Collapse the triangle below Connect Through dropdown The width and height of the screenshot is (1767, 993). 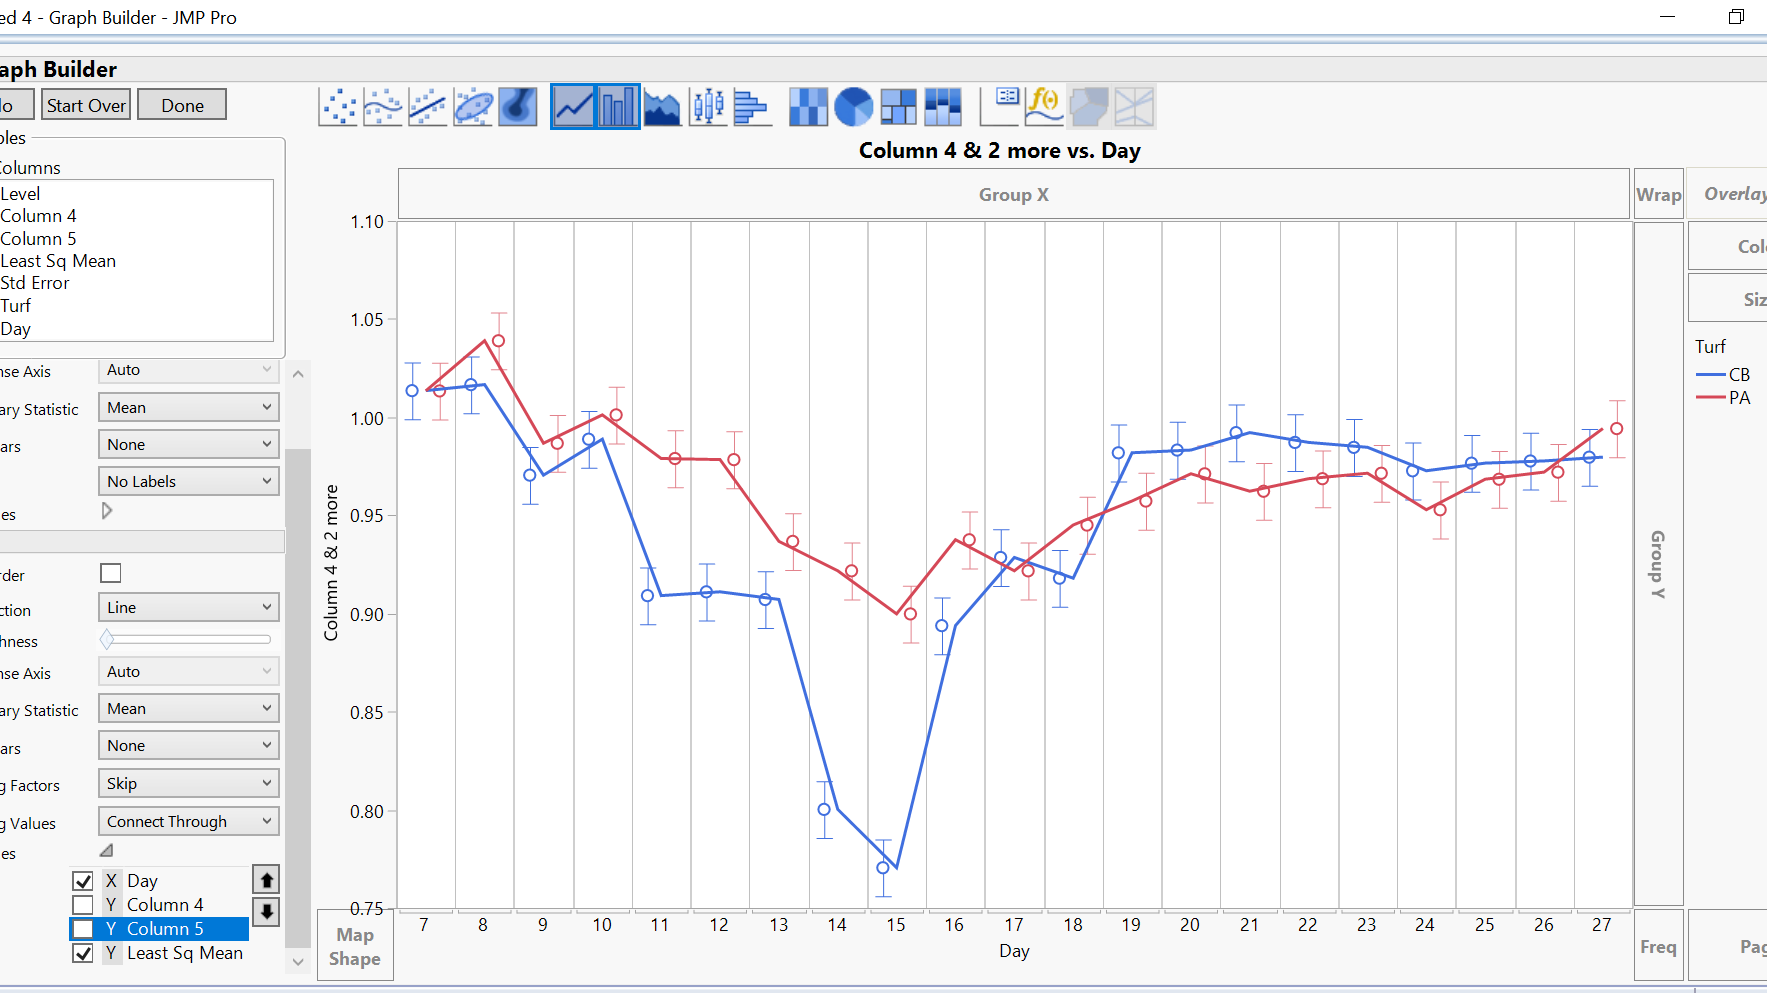point(107,850)
